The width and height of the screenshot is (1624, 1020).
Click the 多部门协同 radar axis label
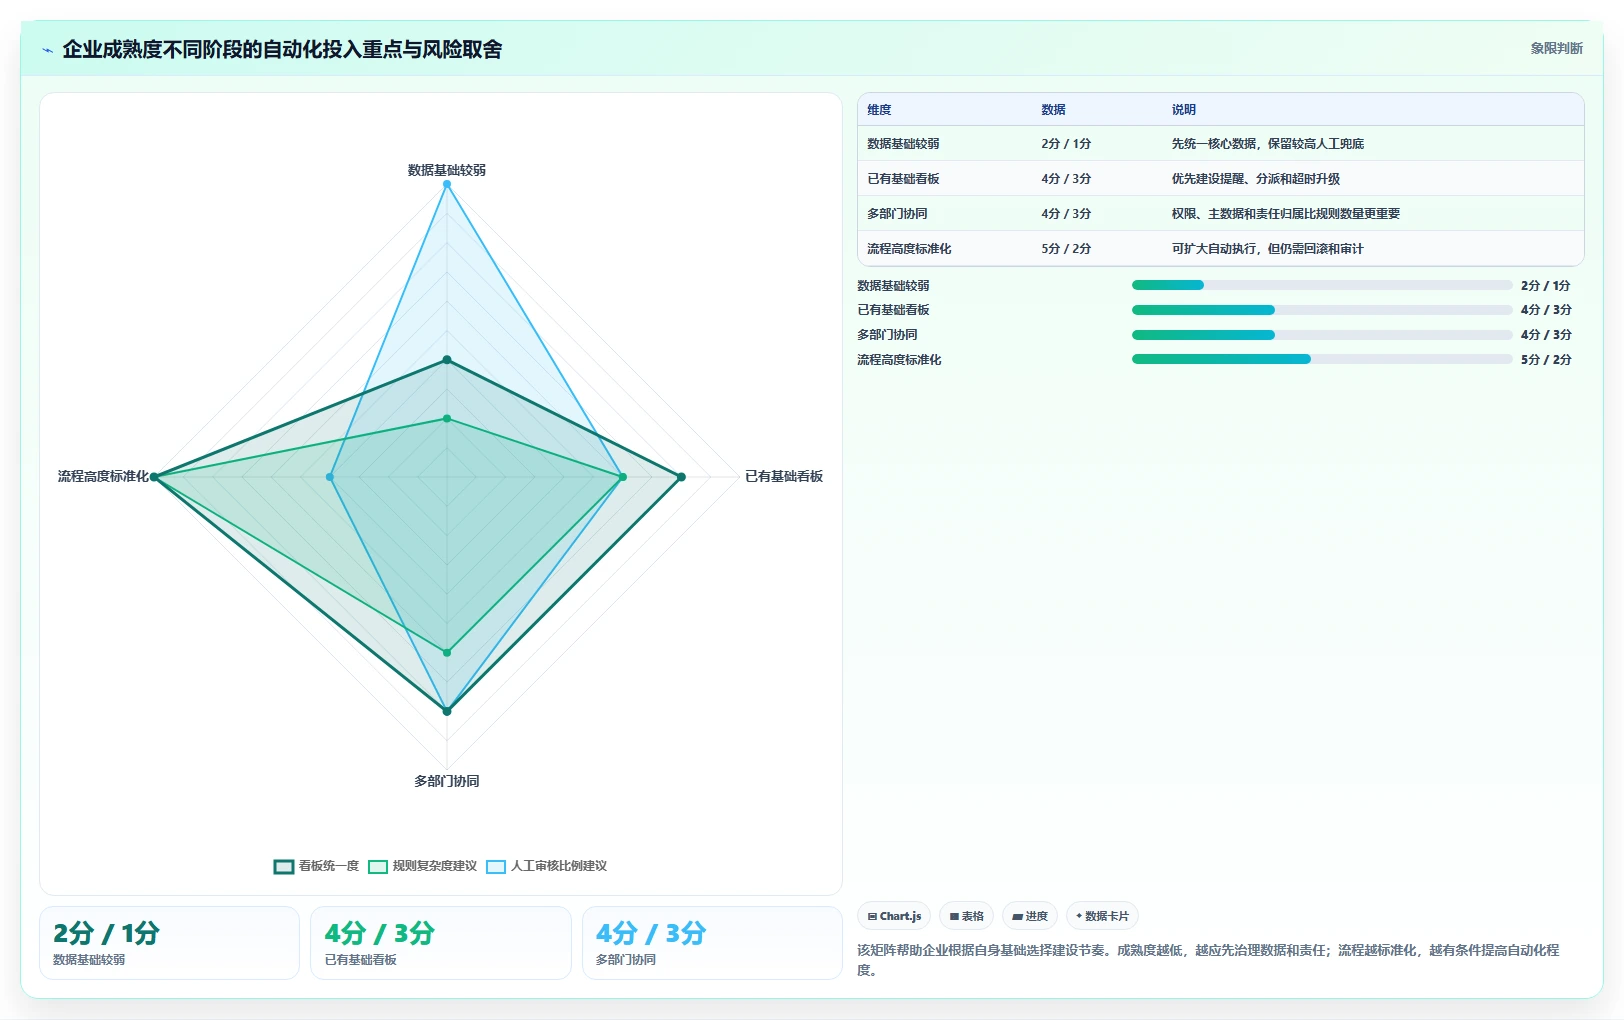pos(447,781)
